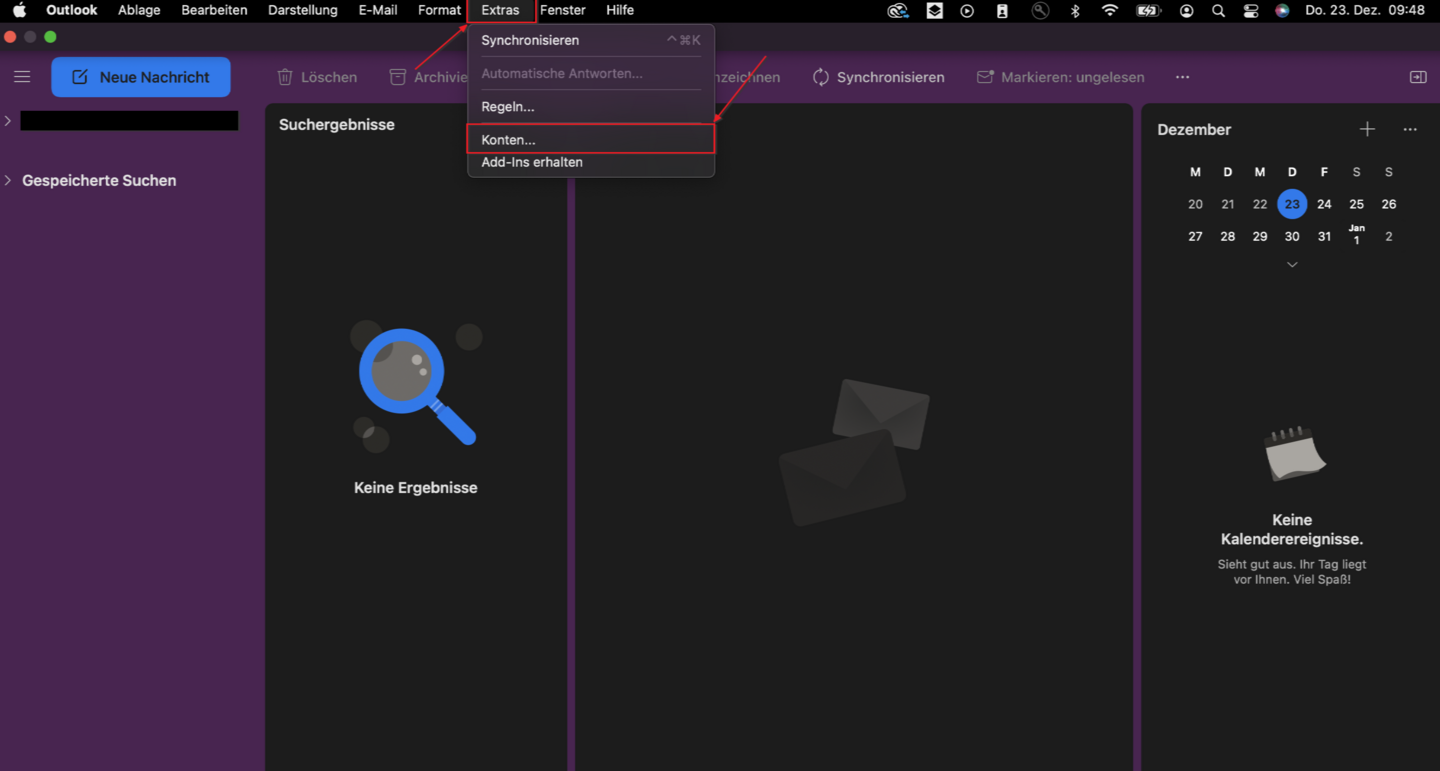This screenshot has width=1440, height=771.
Task: Click the Dezember month heading
Action: pos(1194,130)
